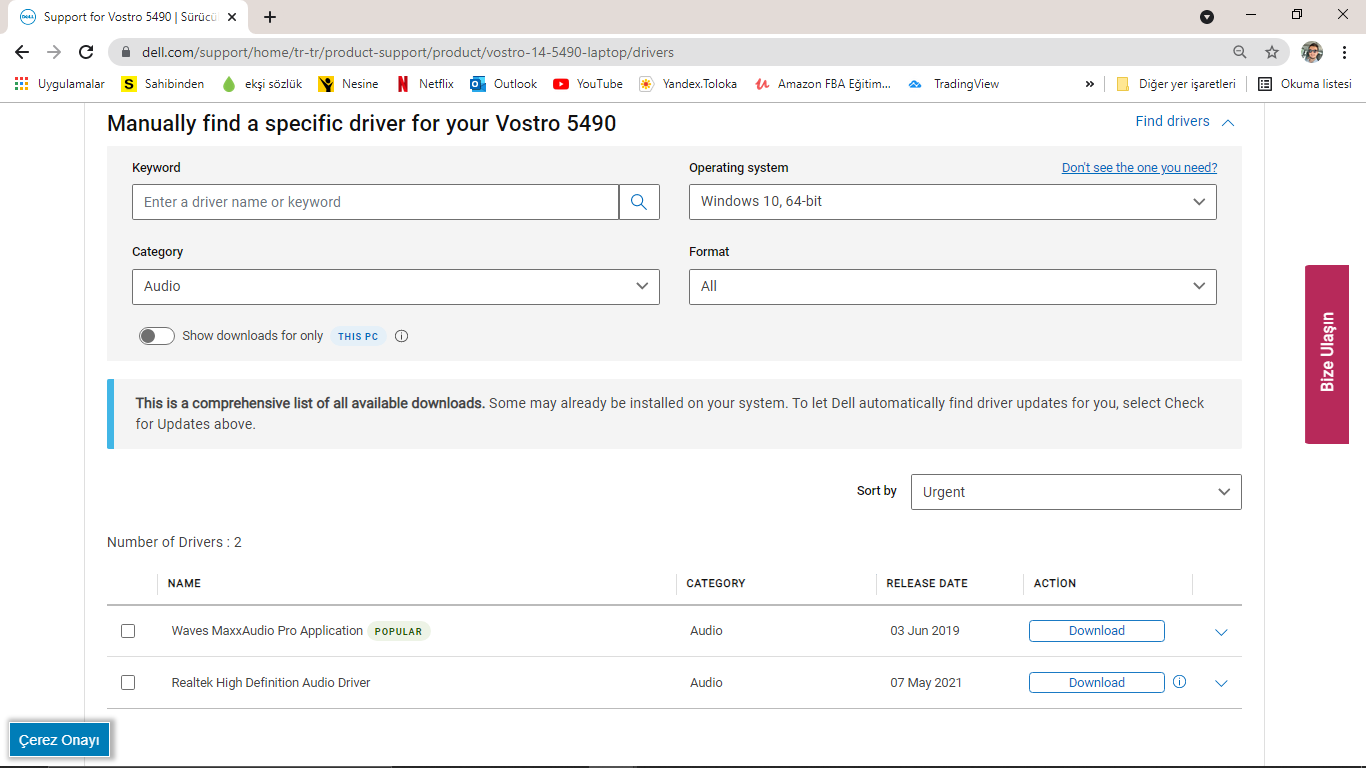Open the Operating system dropdown

pyautogui.click(x=952, y=202)
